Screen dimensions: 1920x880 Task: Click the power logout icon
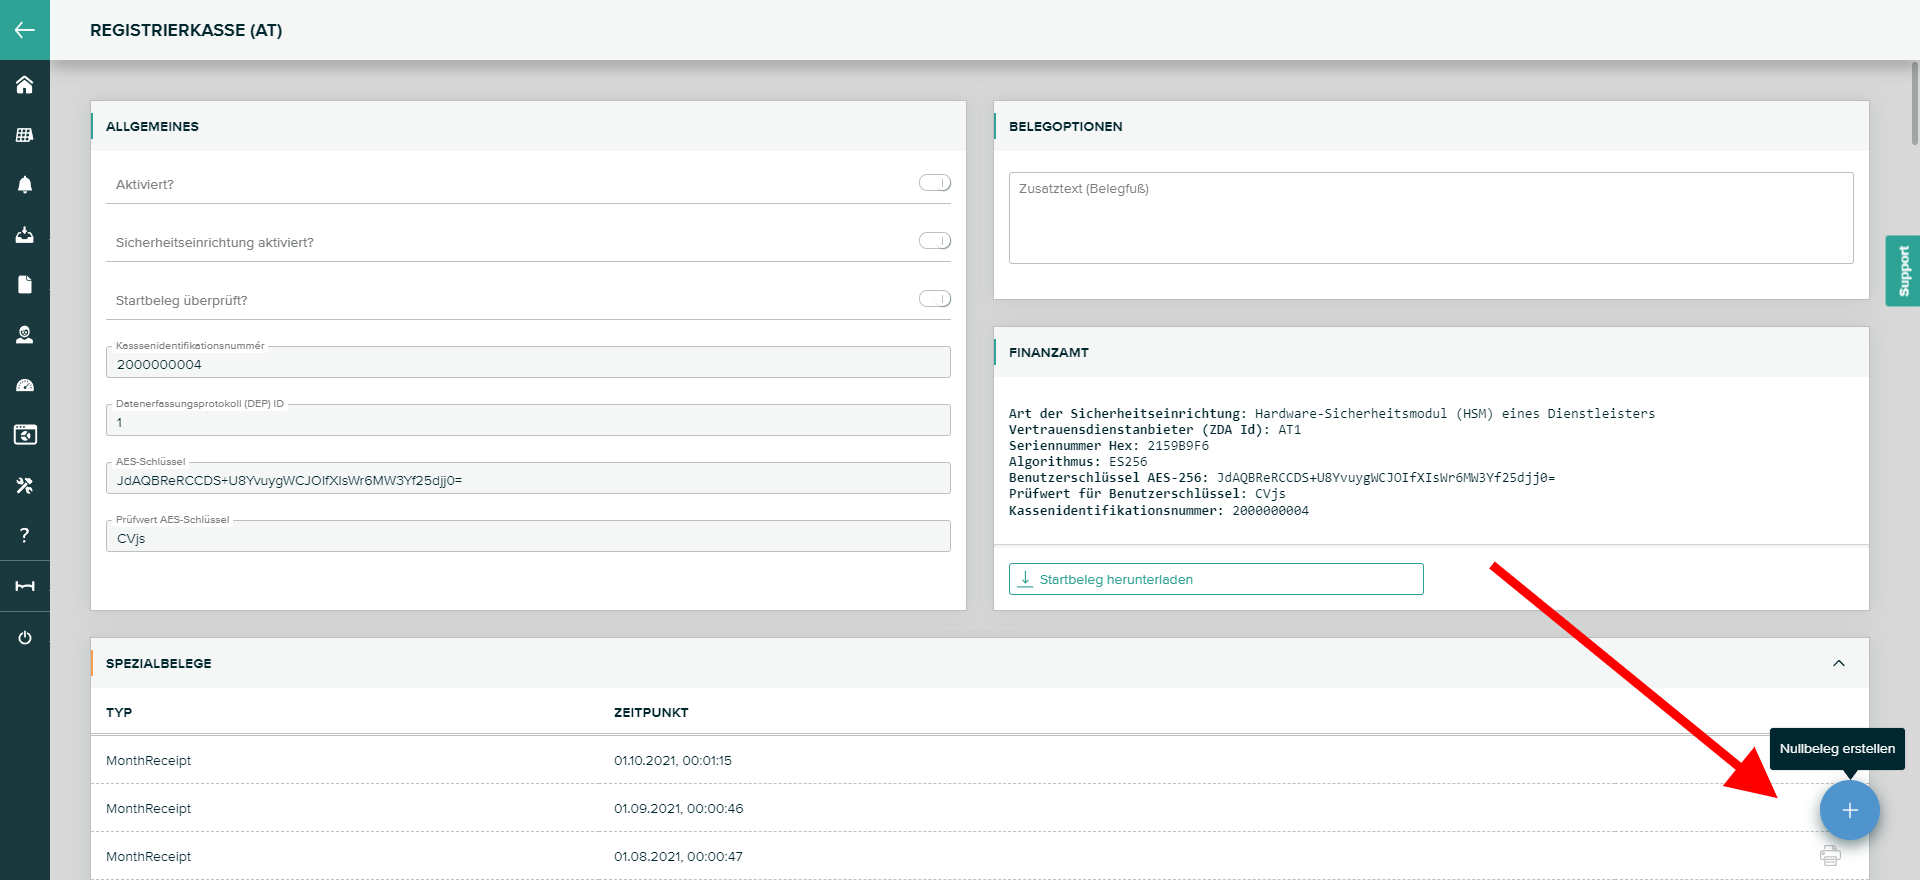point(25,638)
